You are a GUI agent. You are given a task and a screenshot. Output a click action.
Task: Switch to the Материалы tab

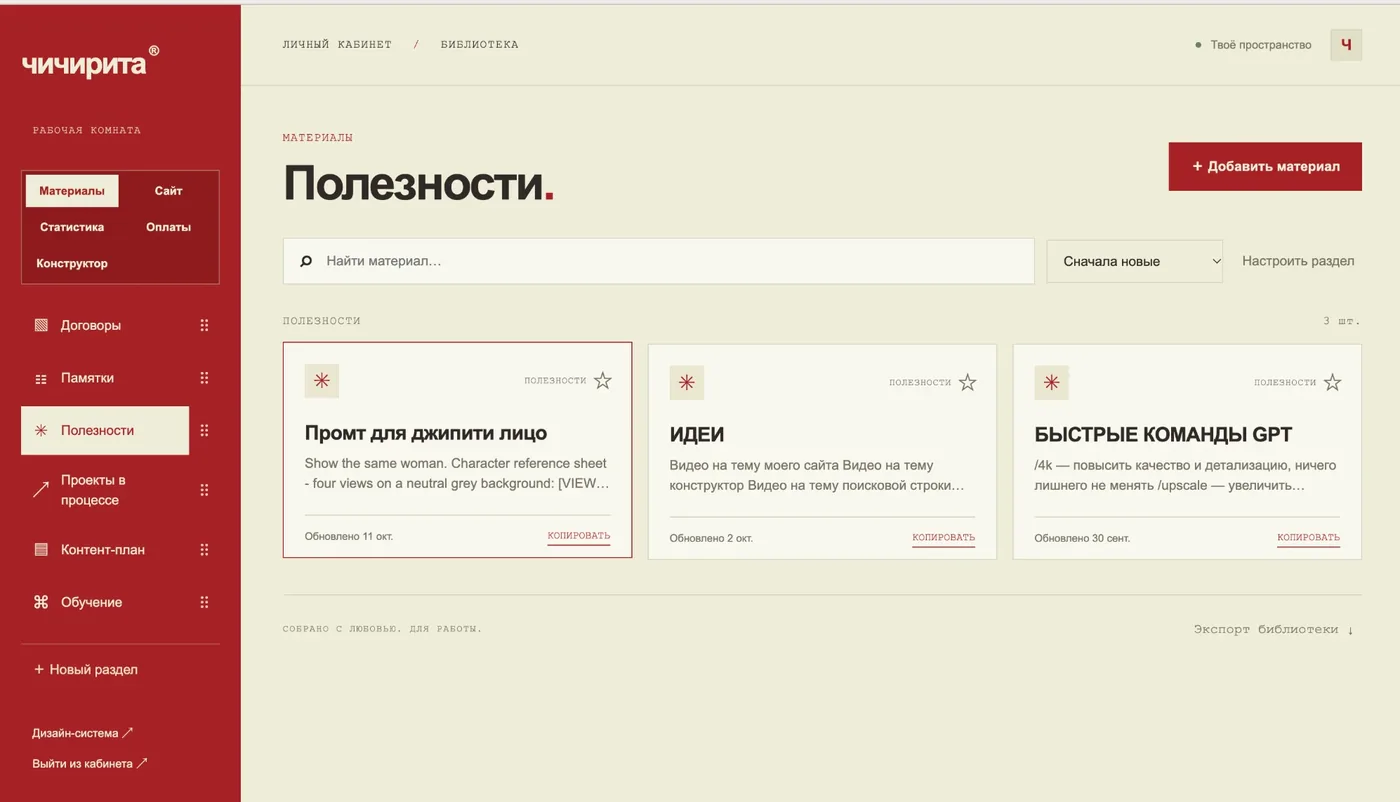pyautogui.click(x=72, y=191)
